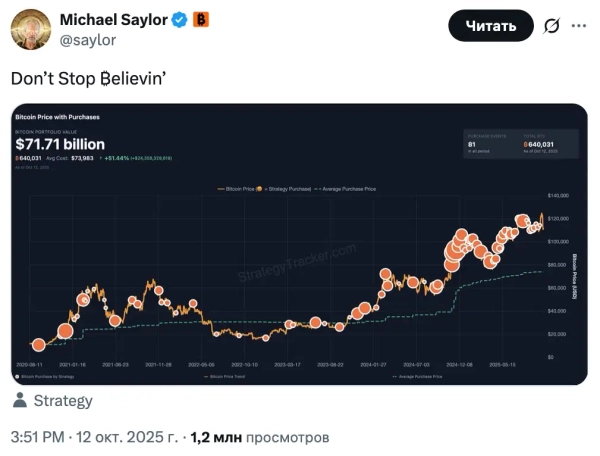Click the orange Bitcoin affiliate badge
The height and width of the screenshot is (456, 600).
201,20
